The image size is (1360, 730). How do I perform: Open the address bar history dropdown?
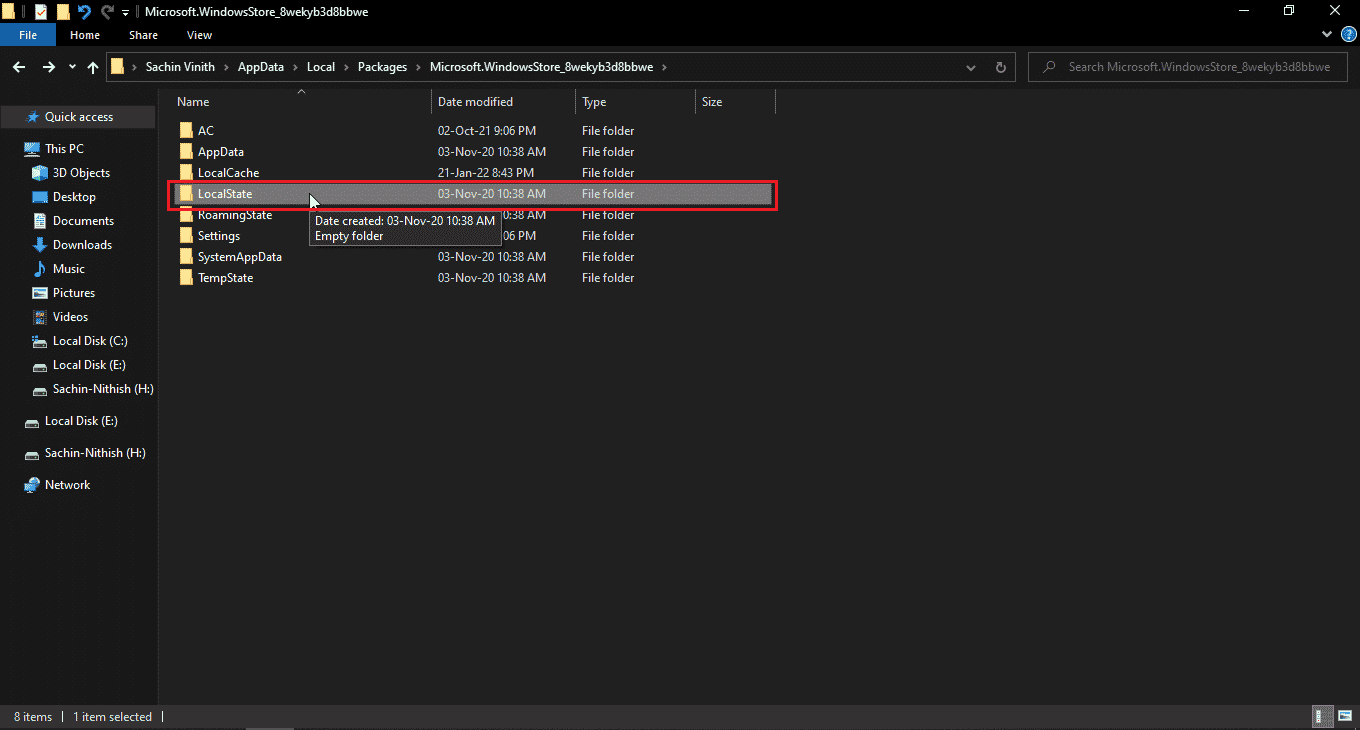[971, 67]
